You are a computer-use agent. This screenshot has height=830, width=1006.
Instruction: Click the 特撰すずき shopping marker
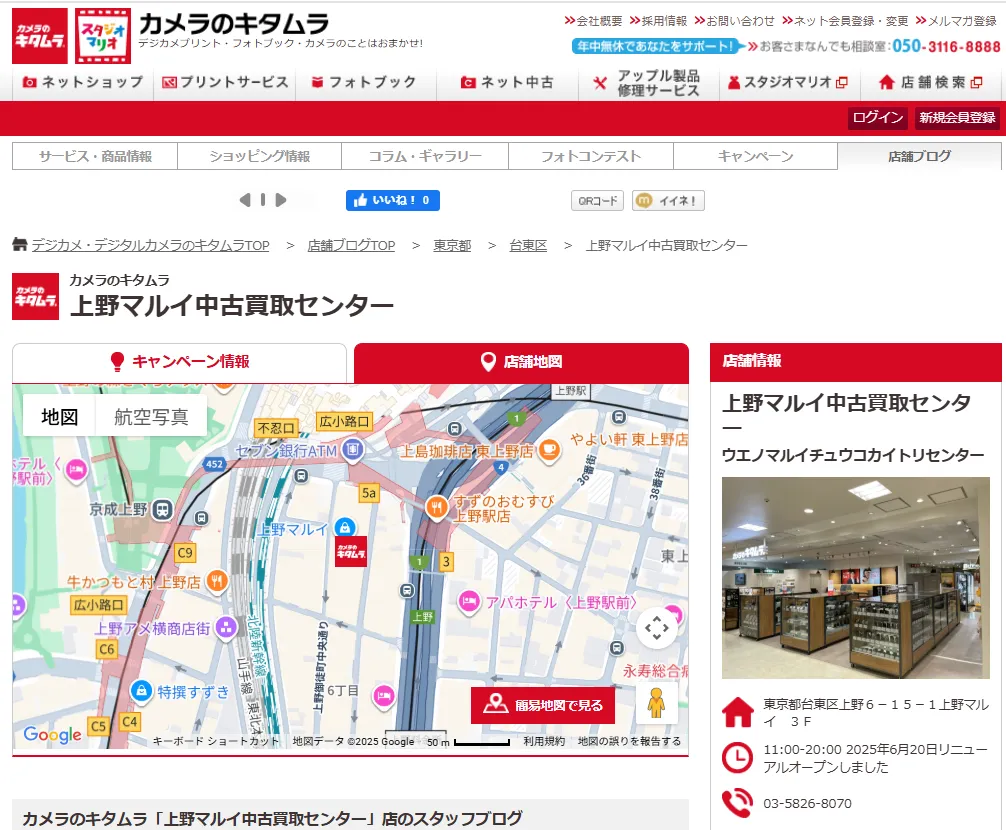(x=141, y=691)
